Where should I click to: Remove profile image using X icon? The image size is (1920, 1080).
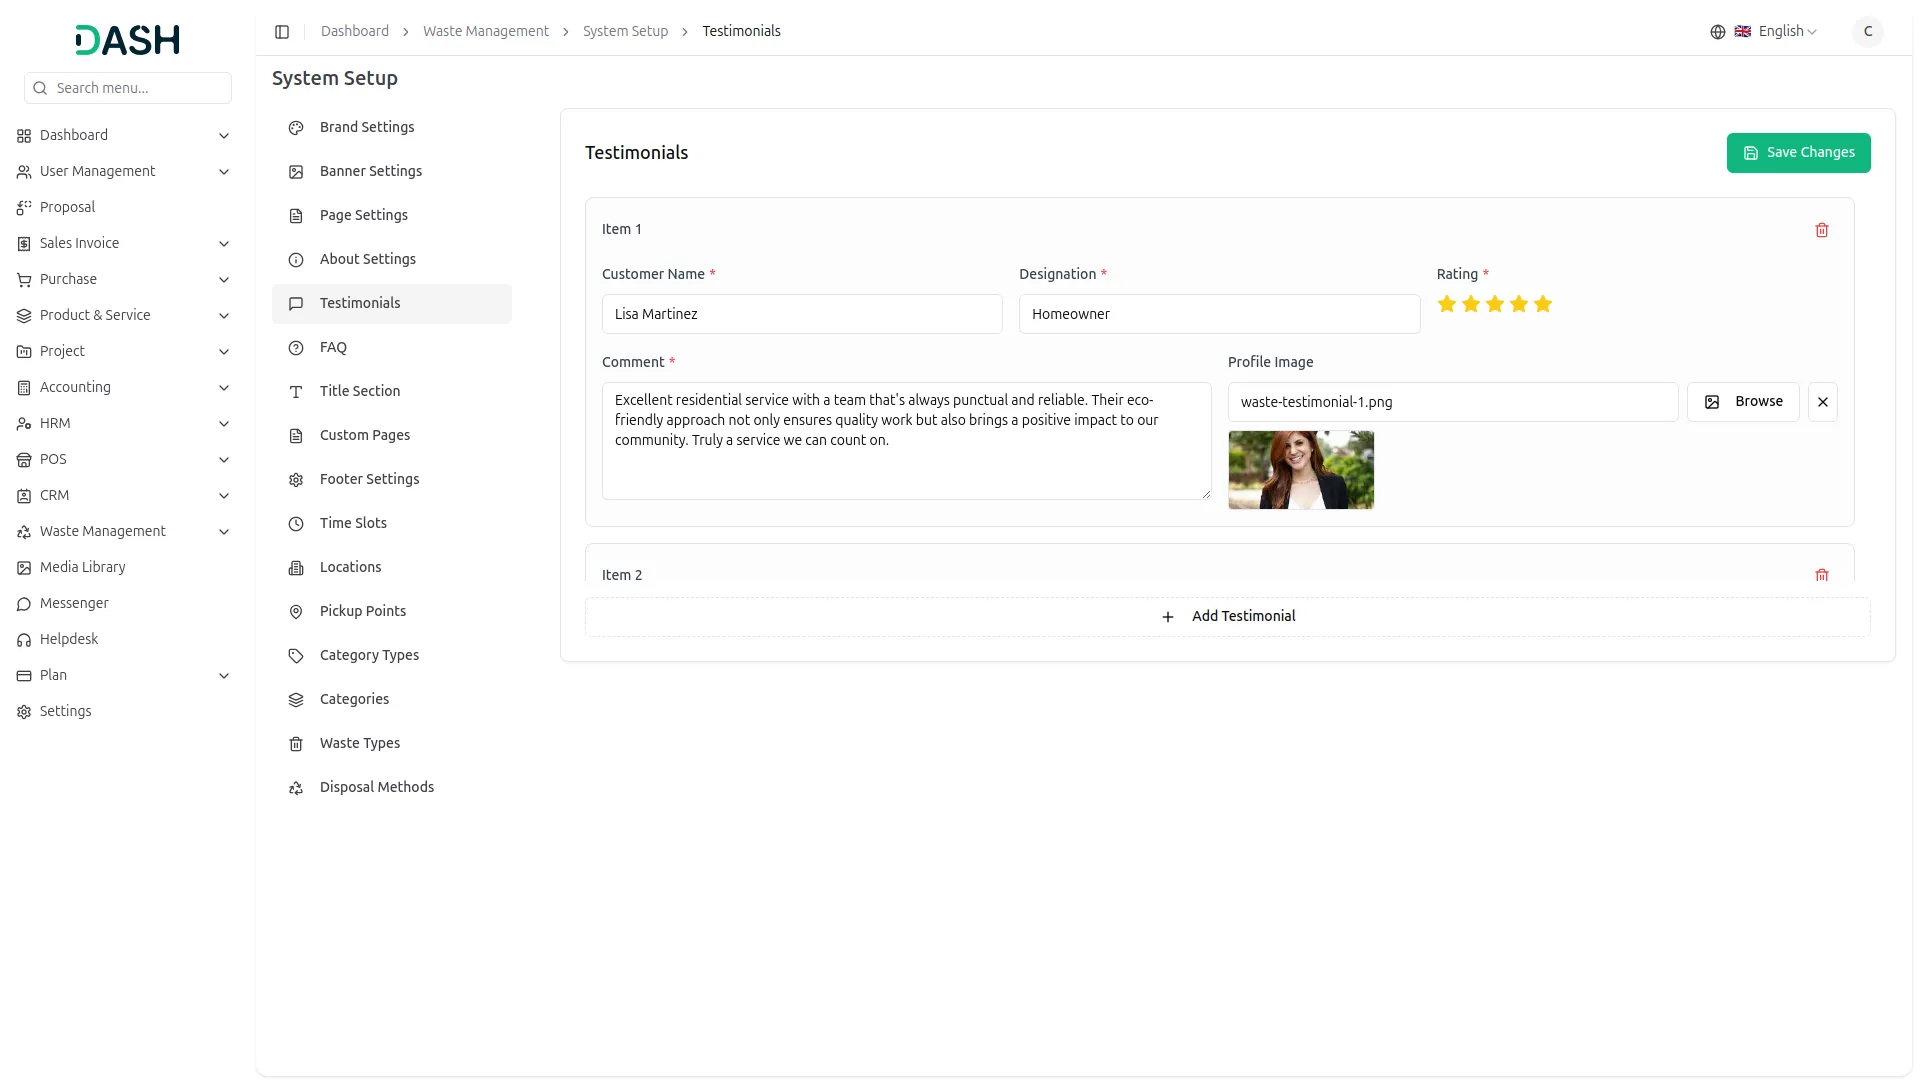click(1822, 402)
